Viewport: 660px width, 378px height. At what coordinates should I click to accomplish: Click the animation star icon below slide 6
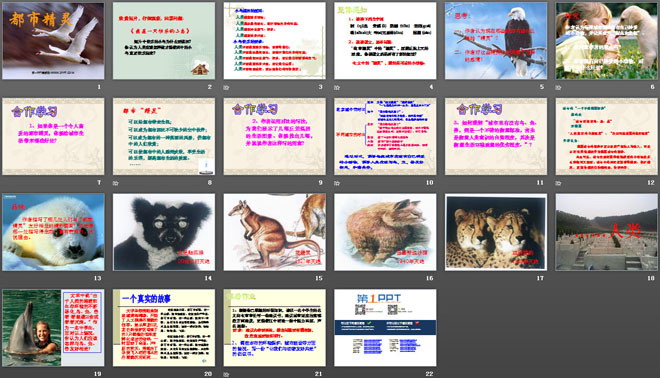pyautogui.click(x=559, y=88)
